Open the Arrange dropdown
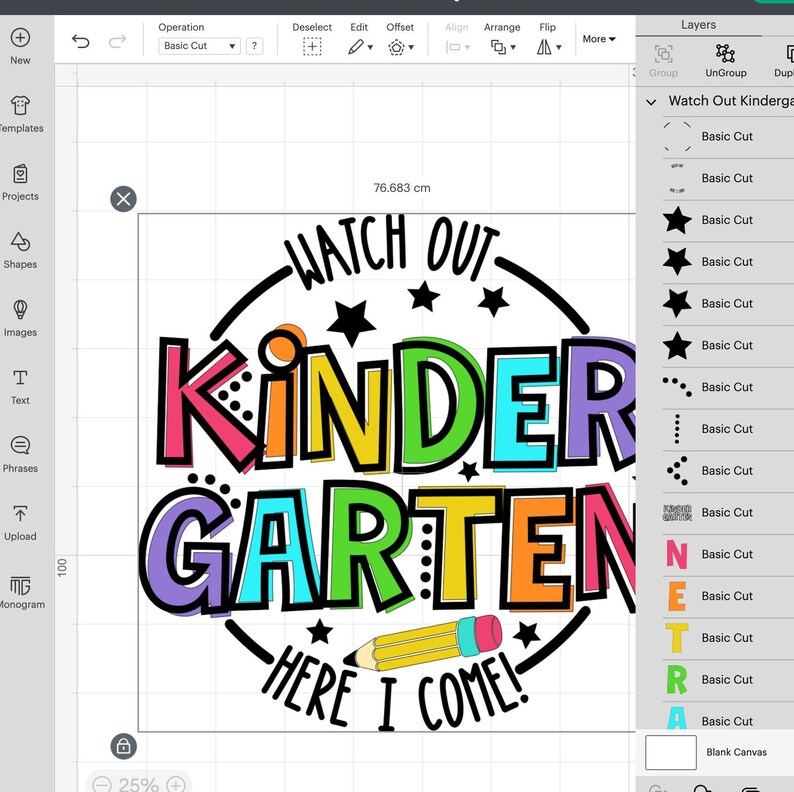Viewport: 794px width, 792px height. [503, 47]
